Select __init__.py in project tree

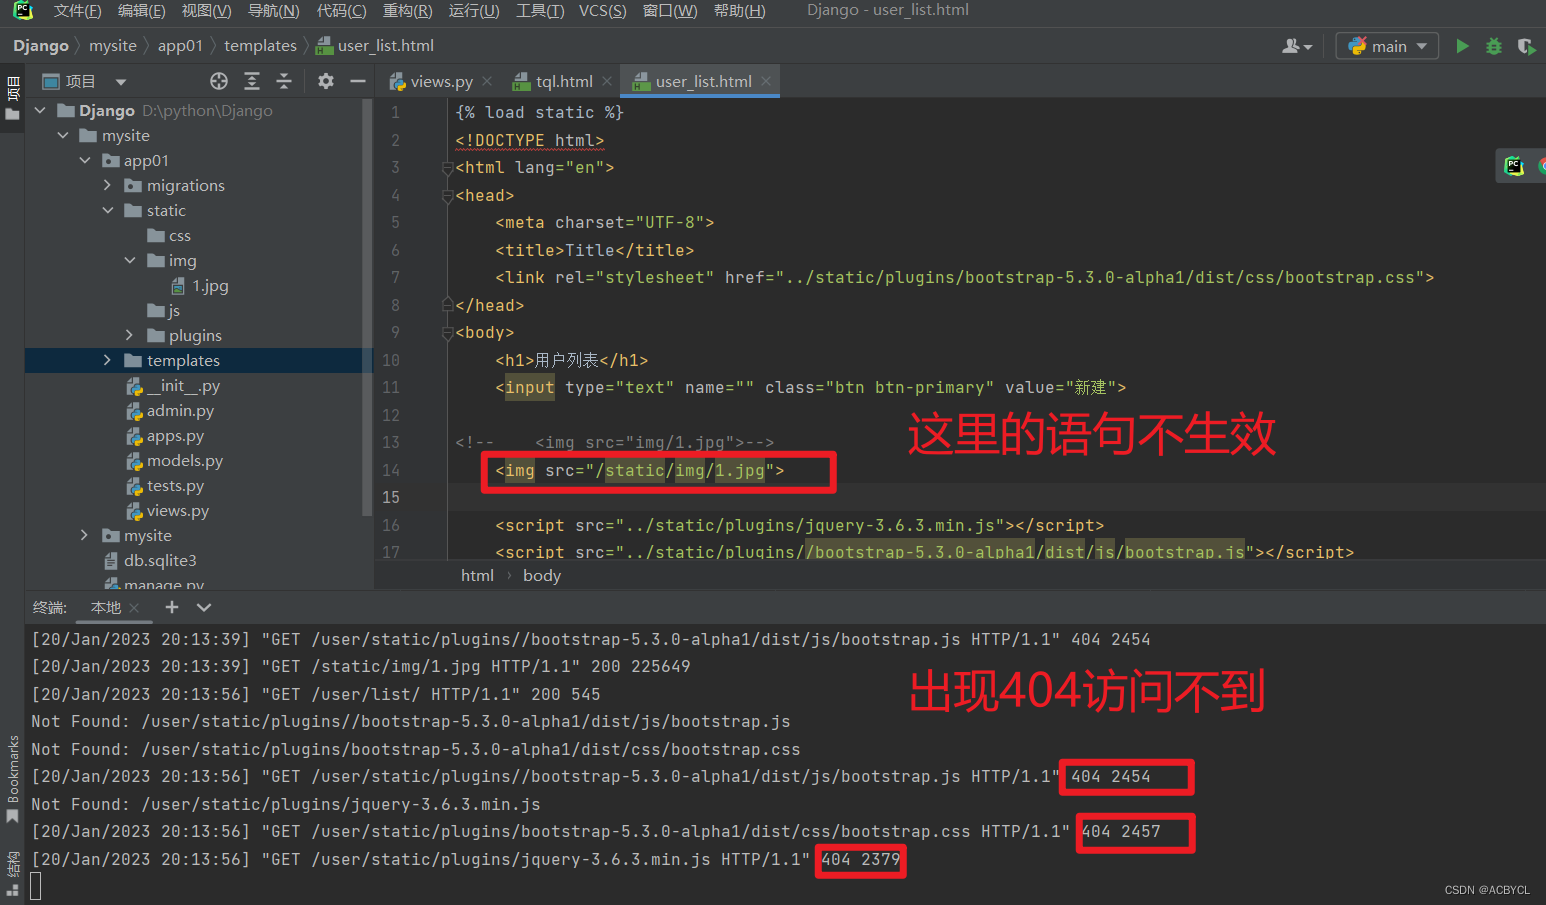183,385
